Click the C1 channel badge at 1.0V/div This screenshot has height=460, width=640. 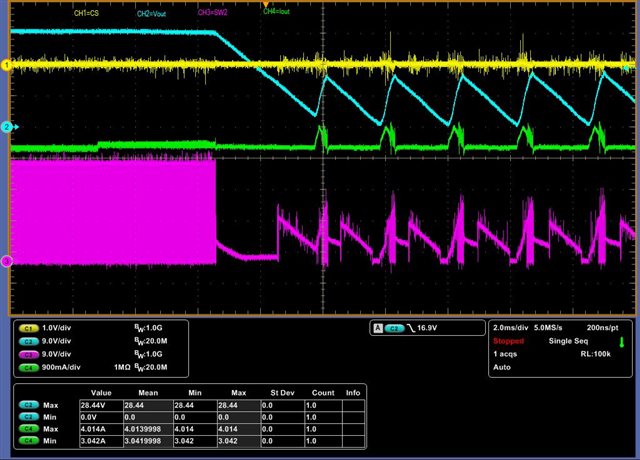(28, 328)
